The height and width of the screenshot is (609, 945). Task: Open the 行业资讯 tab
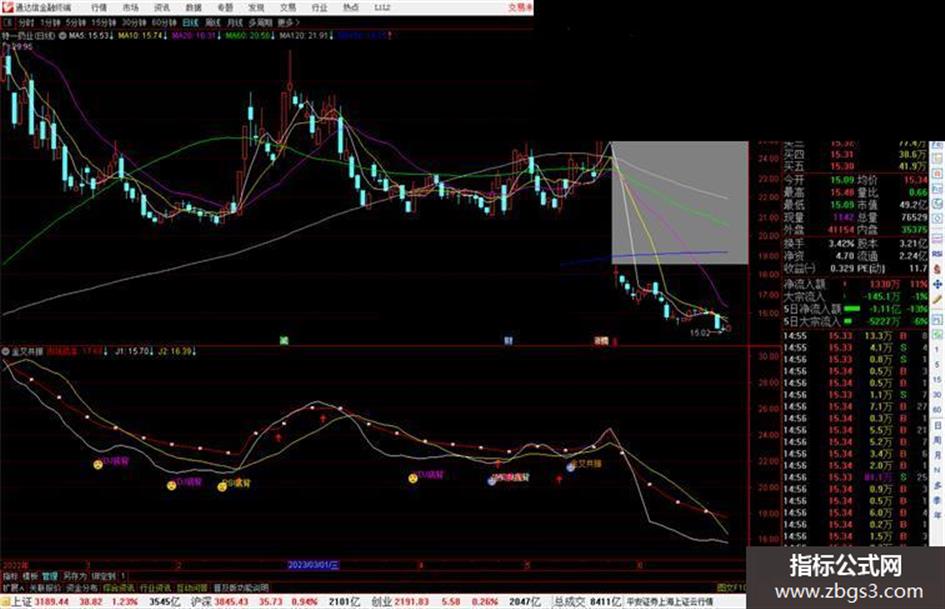155,588
